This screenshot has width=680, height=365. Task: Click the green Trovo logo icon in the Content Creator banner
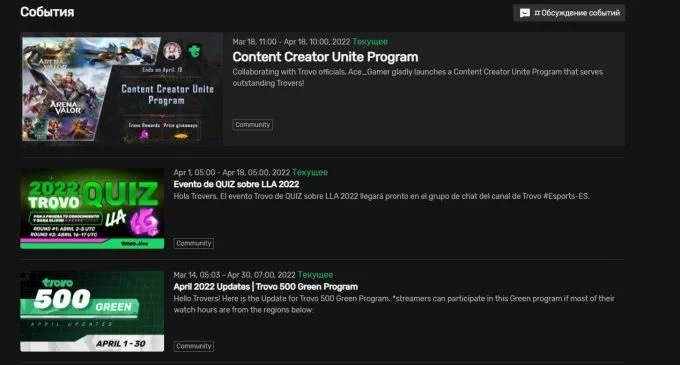click(x=195, y=51)
